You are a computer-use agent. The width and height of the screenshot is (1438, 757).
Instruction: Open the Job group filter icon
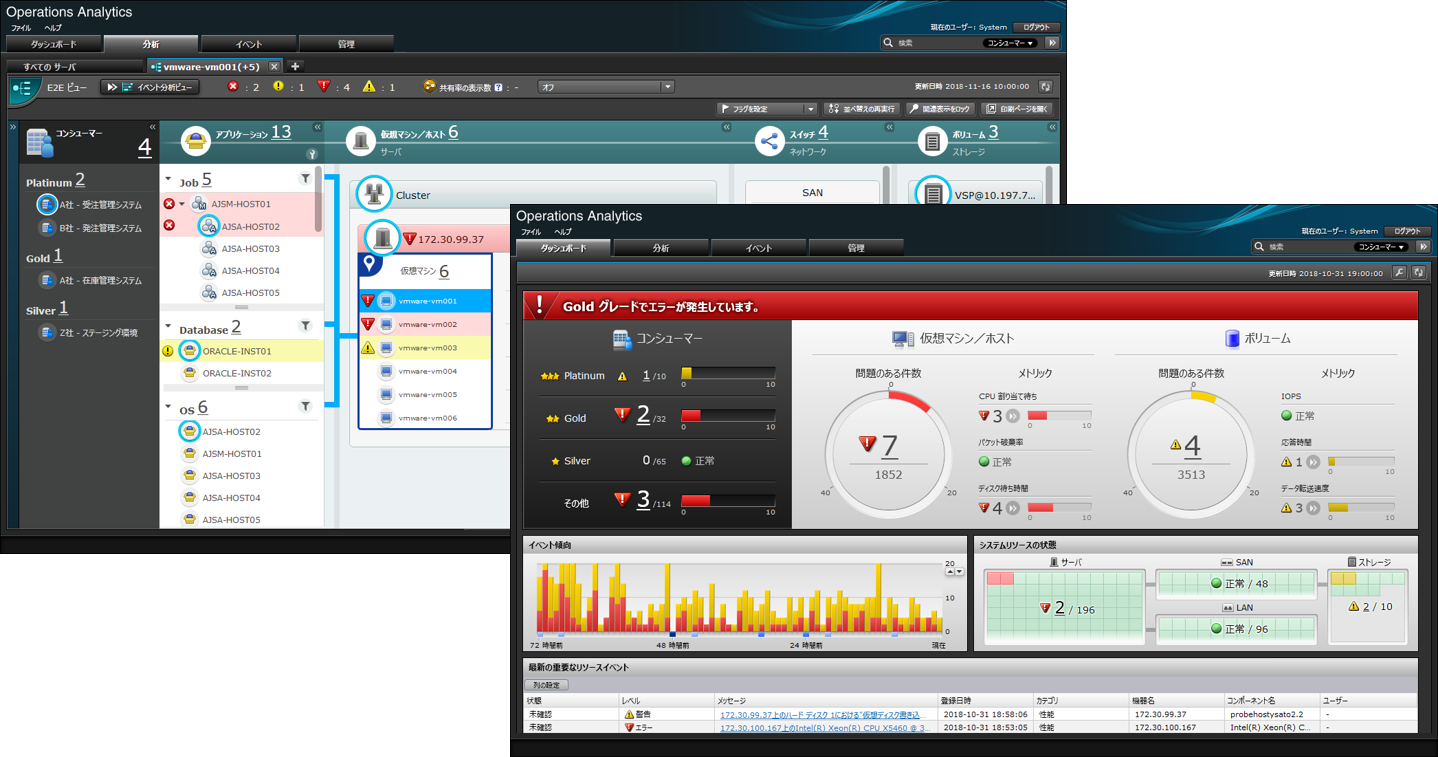[306, 179]
